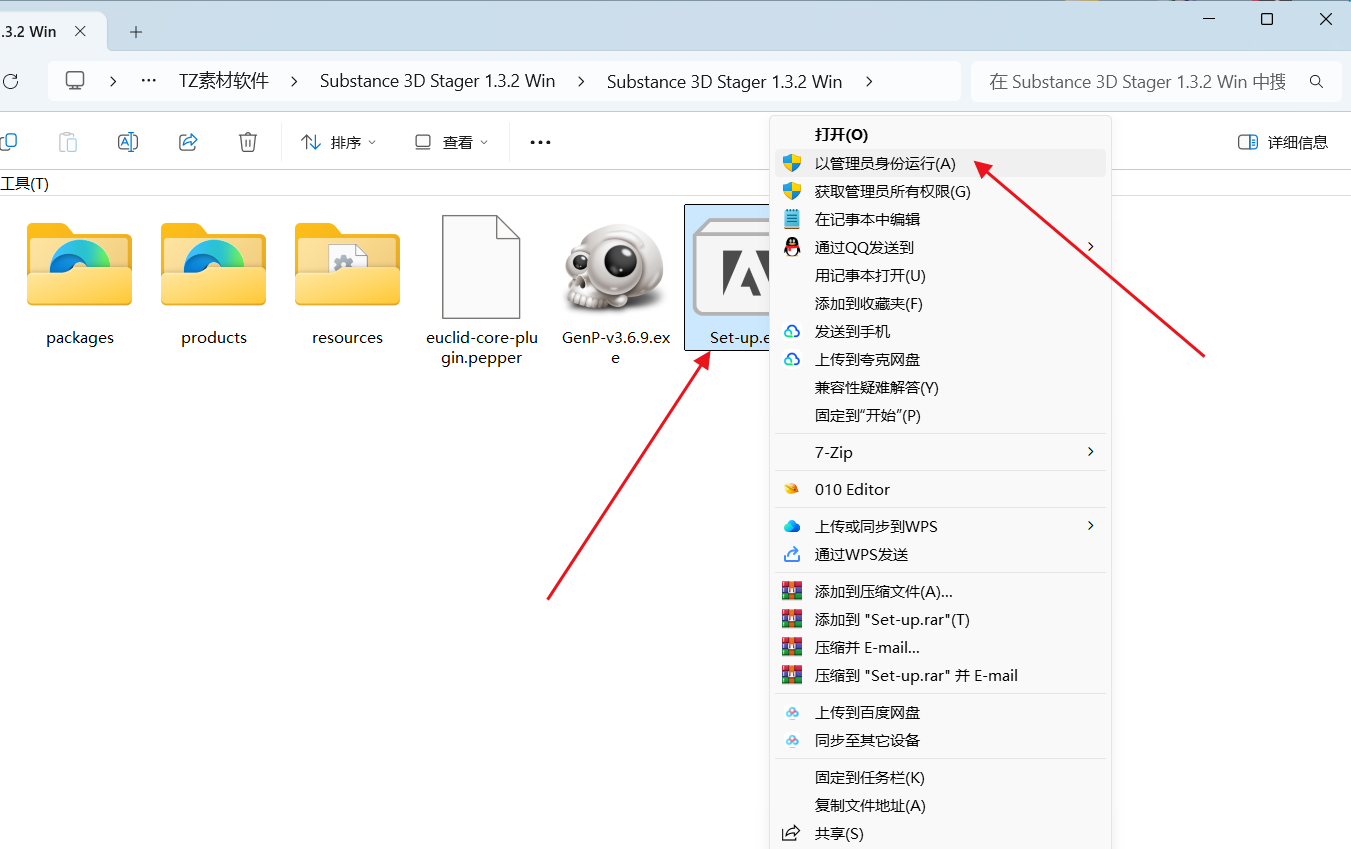Viewport: 1351px width, 849px height.
Task: Maximize the File Explorer window
Action: [1267, 19]
